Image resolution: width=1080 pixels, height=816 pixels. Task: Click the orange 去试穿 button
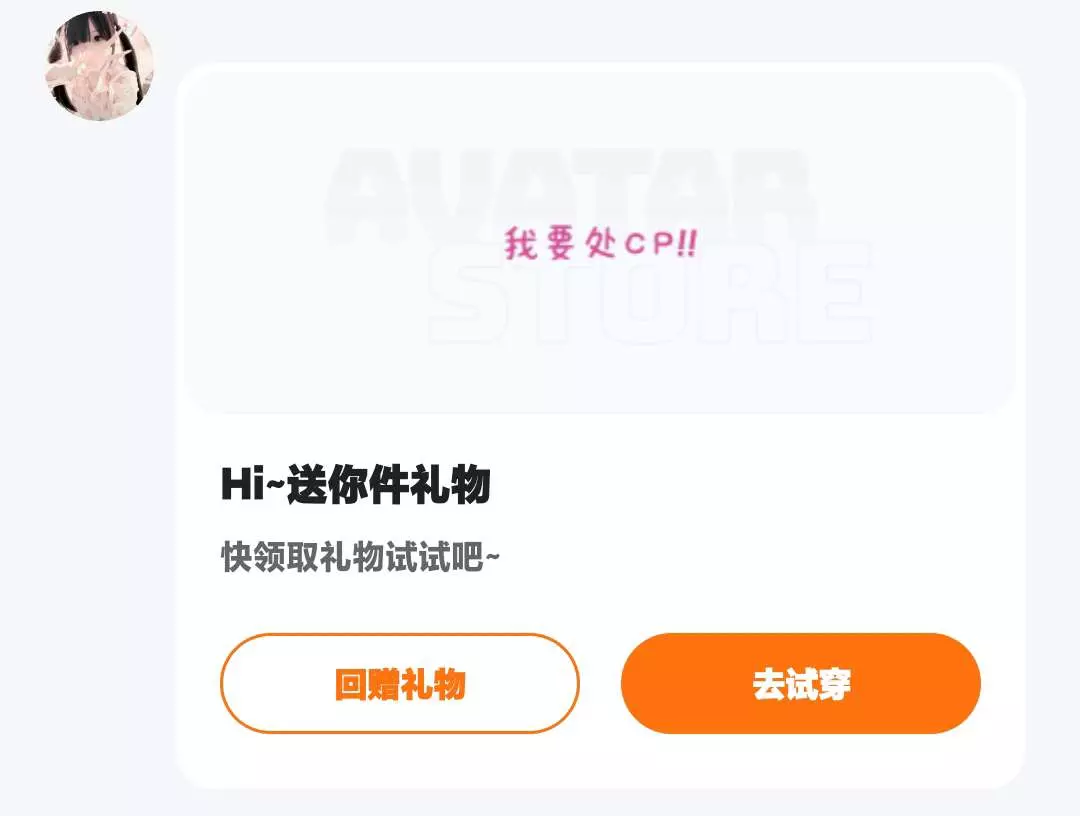[800, 683]
